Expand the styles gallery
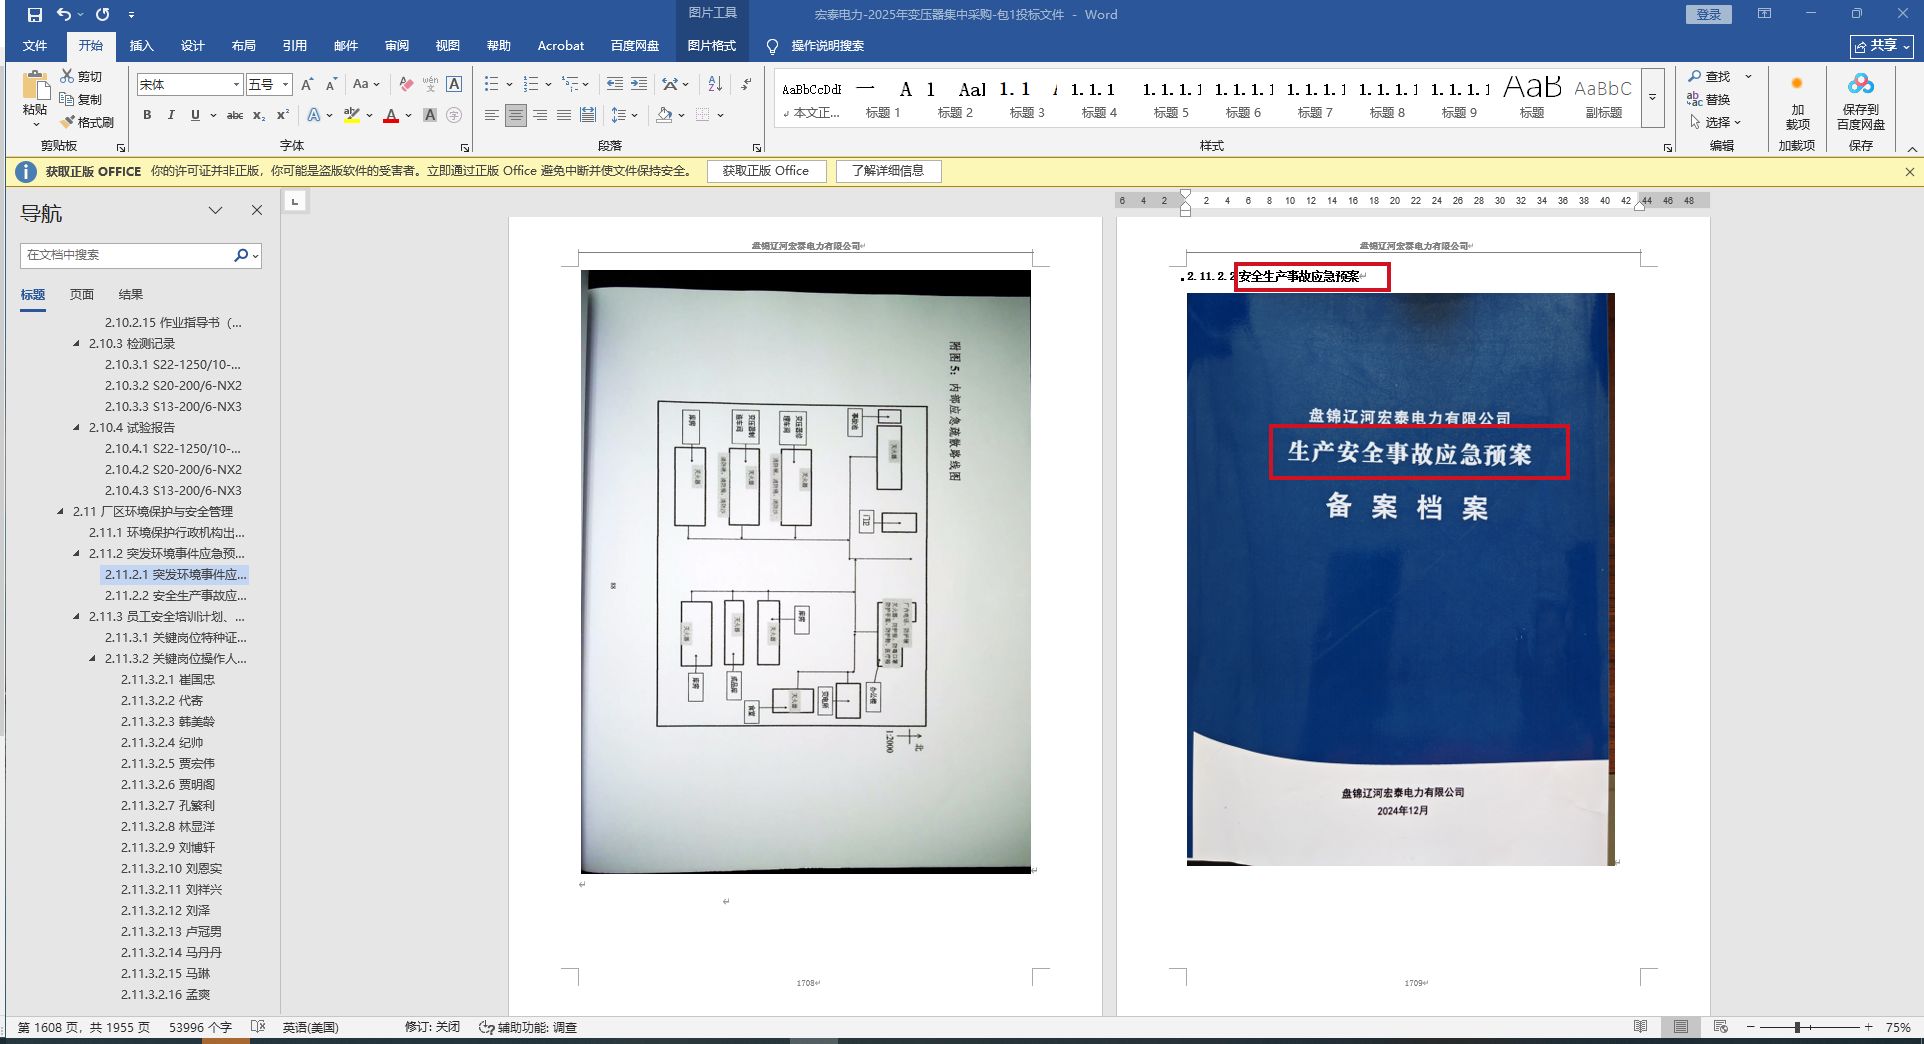Viewport: 1924px width, 1044px height. 1652,98
